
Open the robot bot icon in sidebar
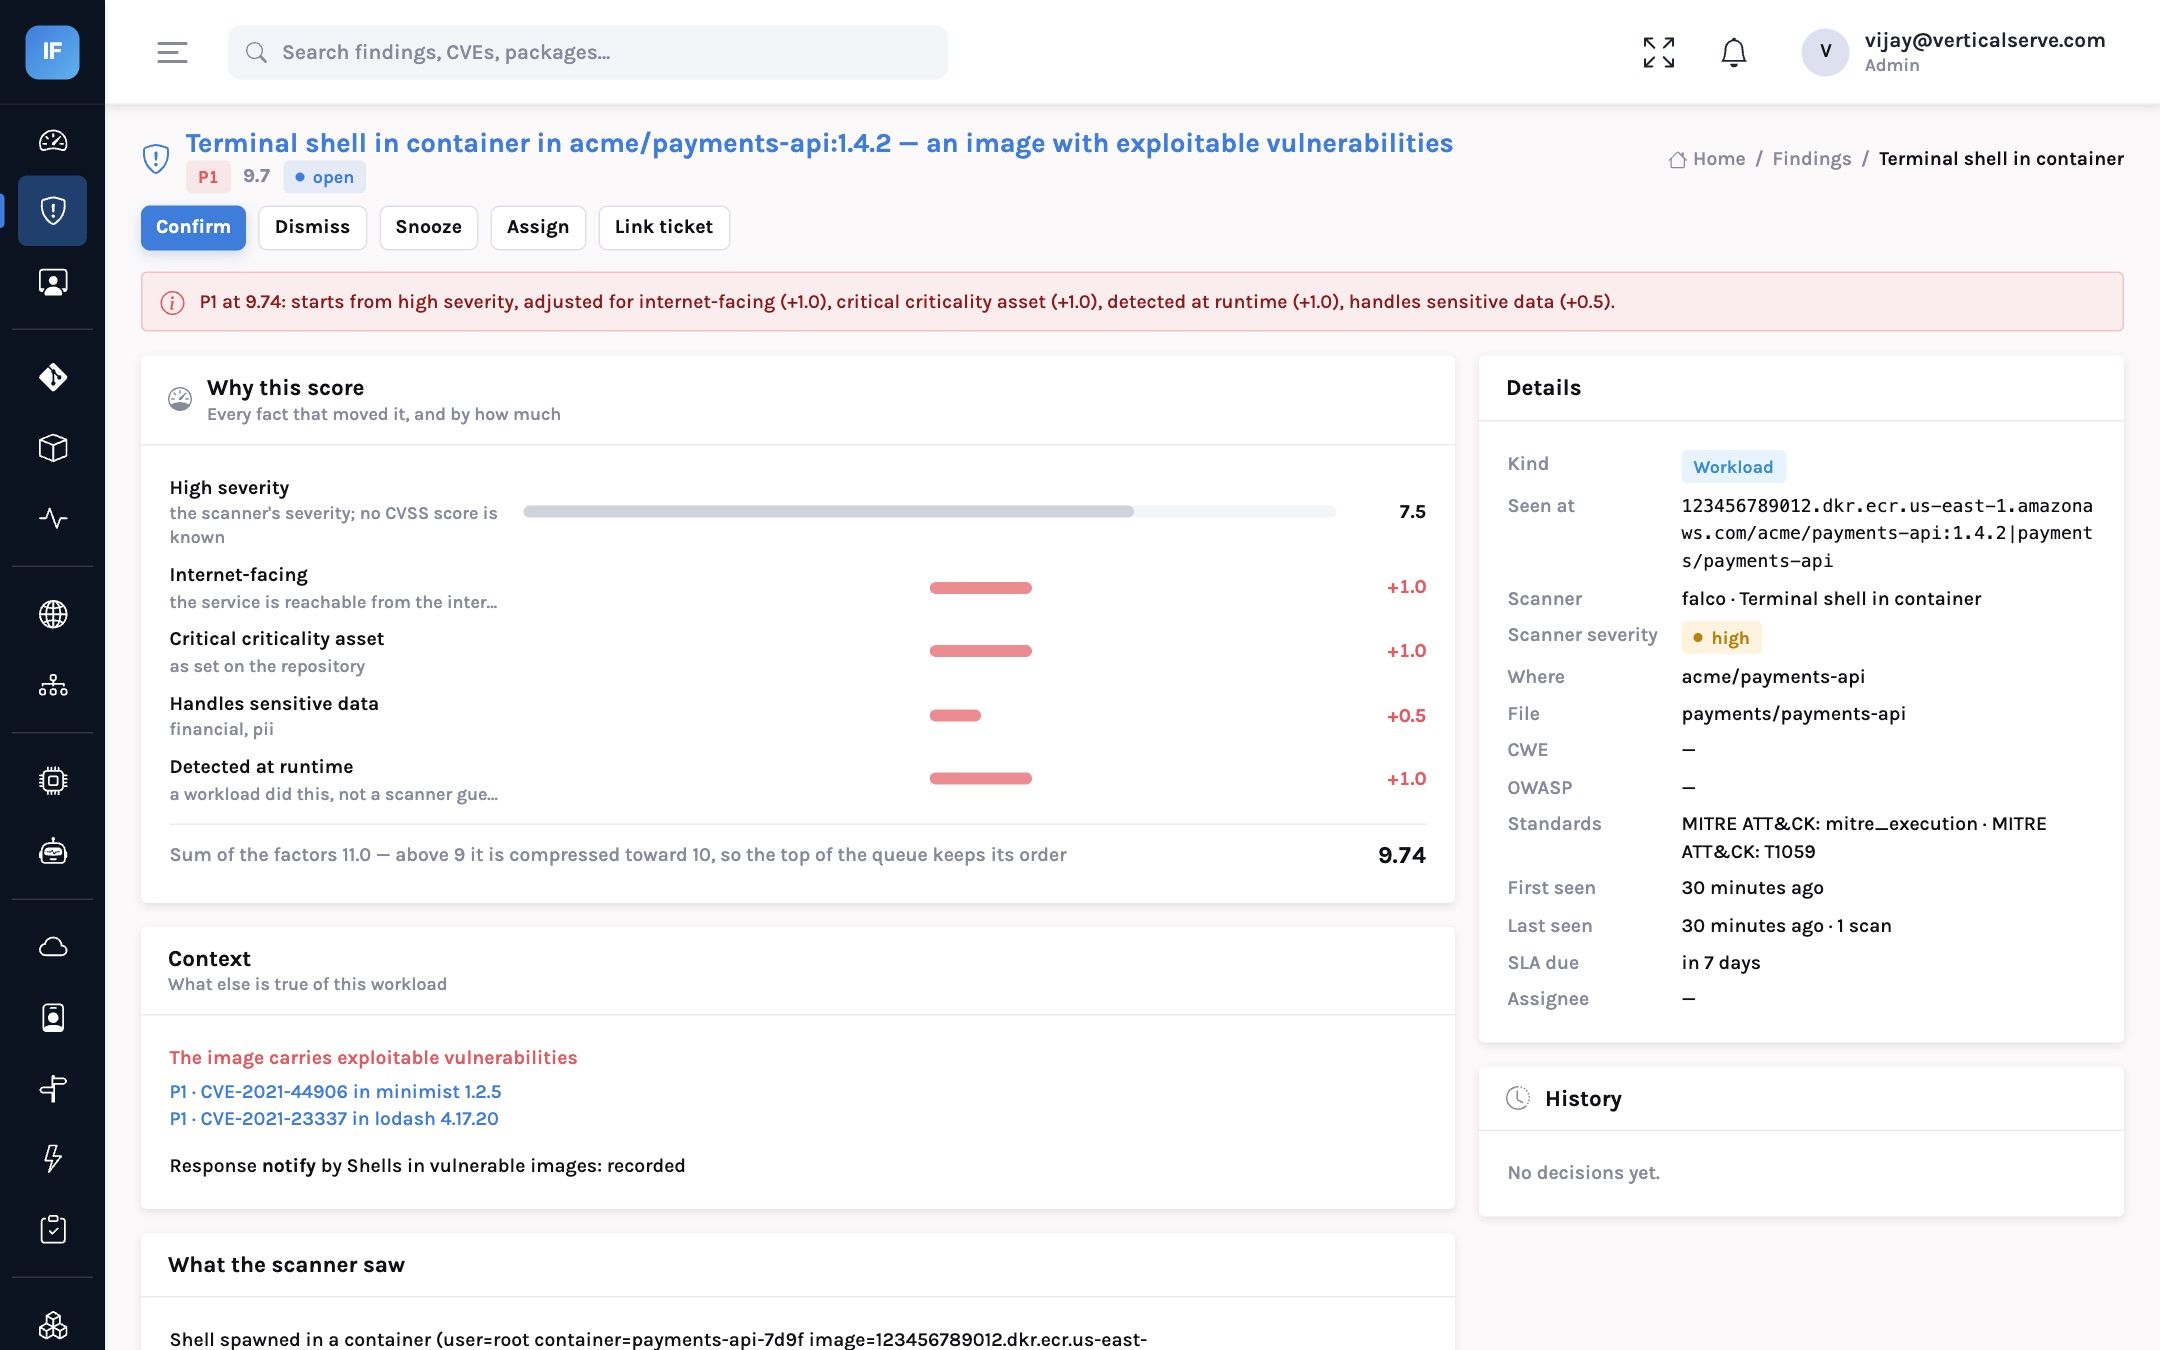point(53,851)
